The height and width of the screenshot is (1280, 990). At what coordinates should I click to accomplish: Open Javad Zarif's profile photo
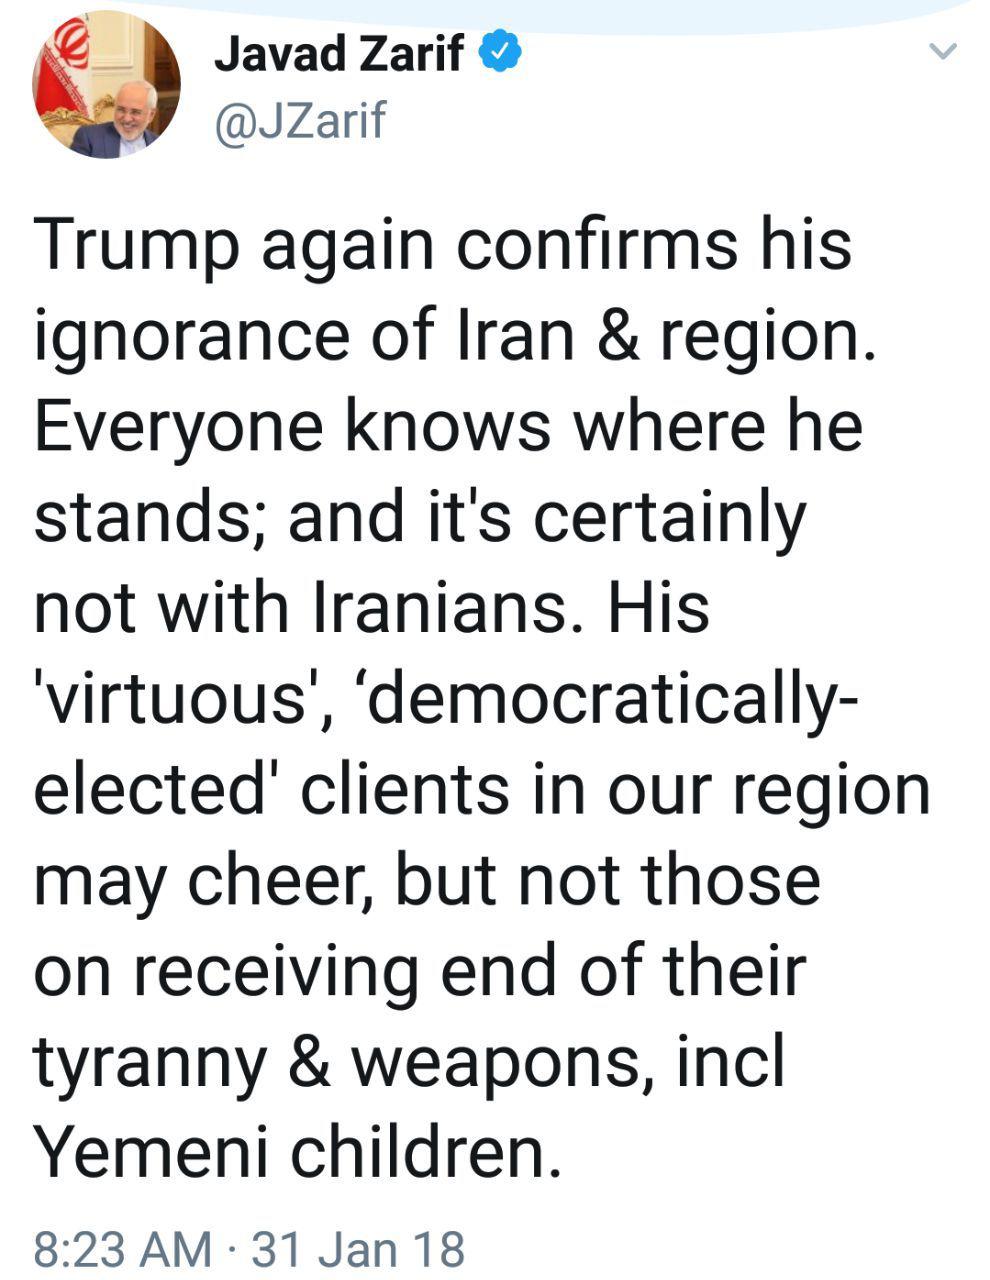coord(107,85)
